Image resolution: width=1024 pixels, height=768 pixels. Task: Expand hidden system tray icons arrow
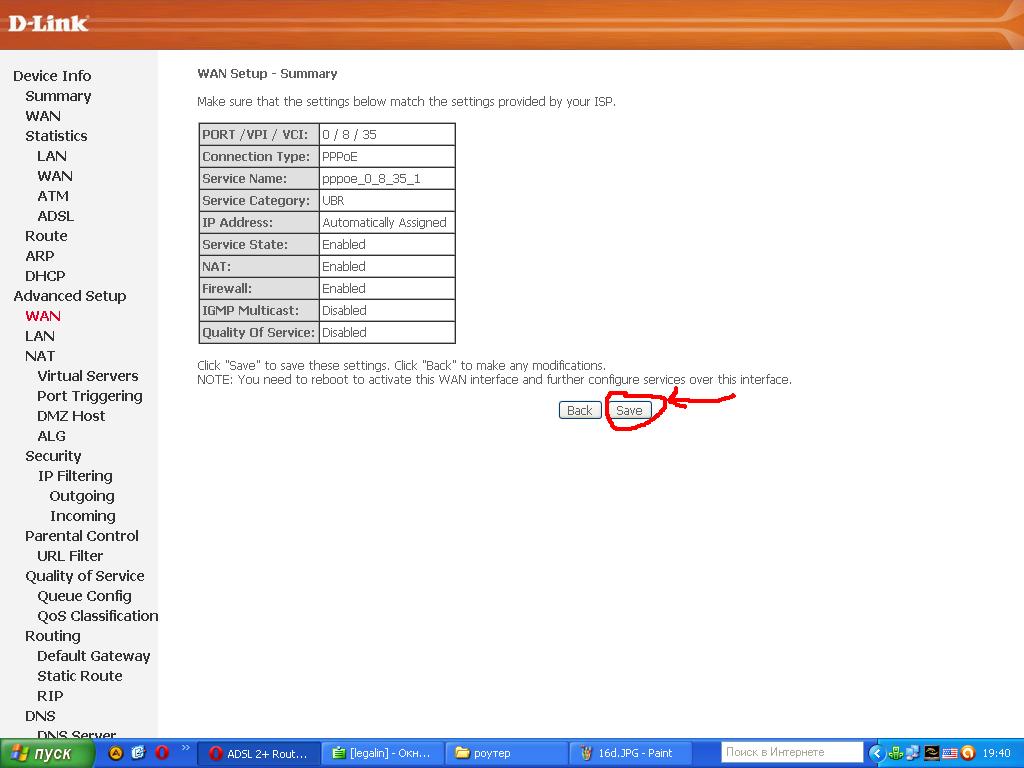click(x=877, y=753)
